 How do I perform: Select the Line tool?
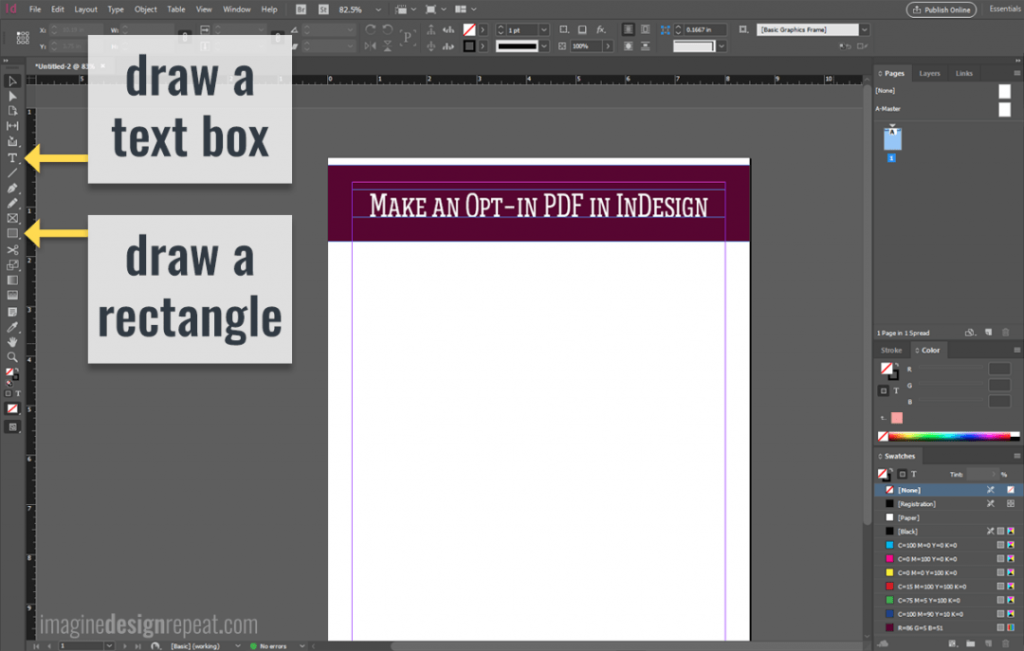[12, 173]
